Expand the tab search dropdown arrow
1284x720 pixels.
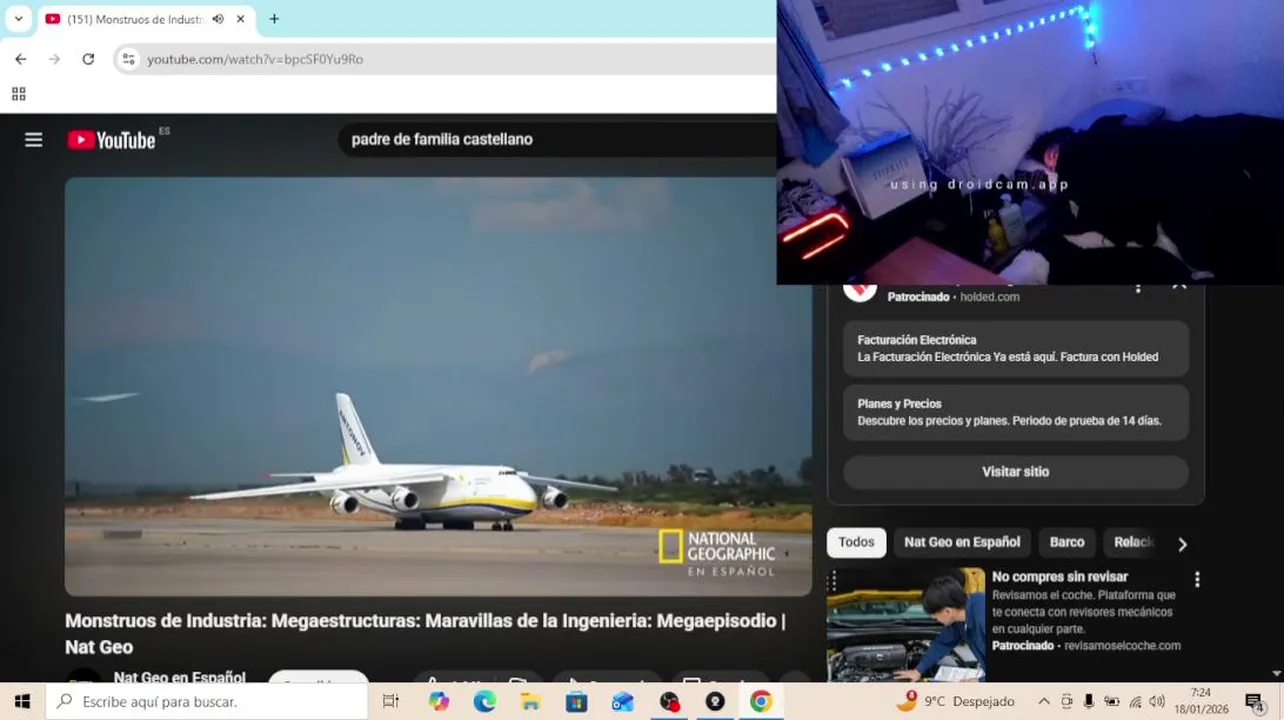[18, 19]
